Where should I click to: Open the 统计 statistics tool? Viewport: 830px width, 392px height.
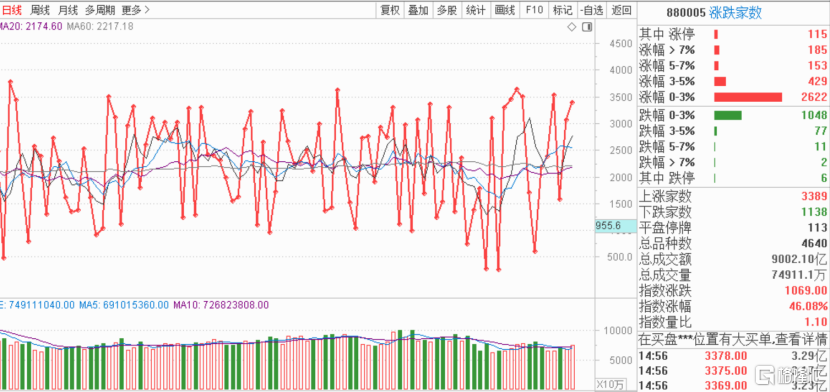[475, 10]
